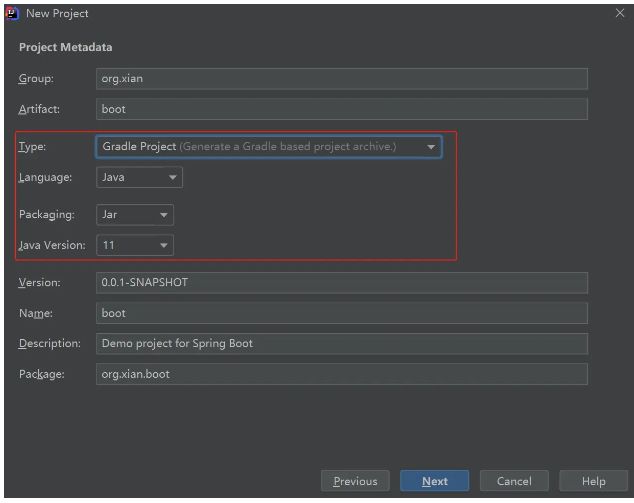The height and width of the screenshot is (503, 634).
Task: Open the Type dropdown Gradle Project
Action: point(269,146)
